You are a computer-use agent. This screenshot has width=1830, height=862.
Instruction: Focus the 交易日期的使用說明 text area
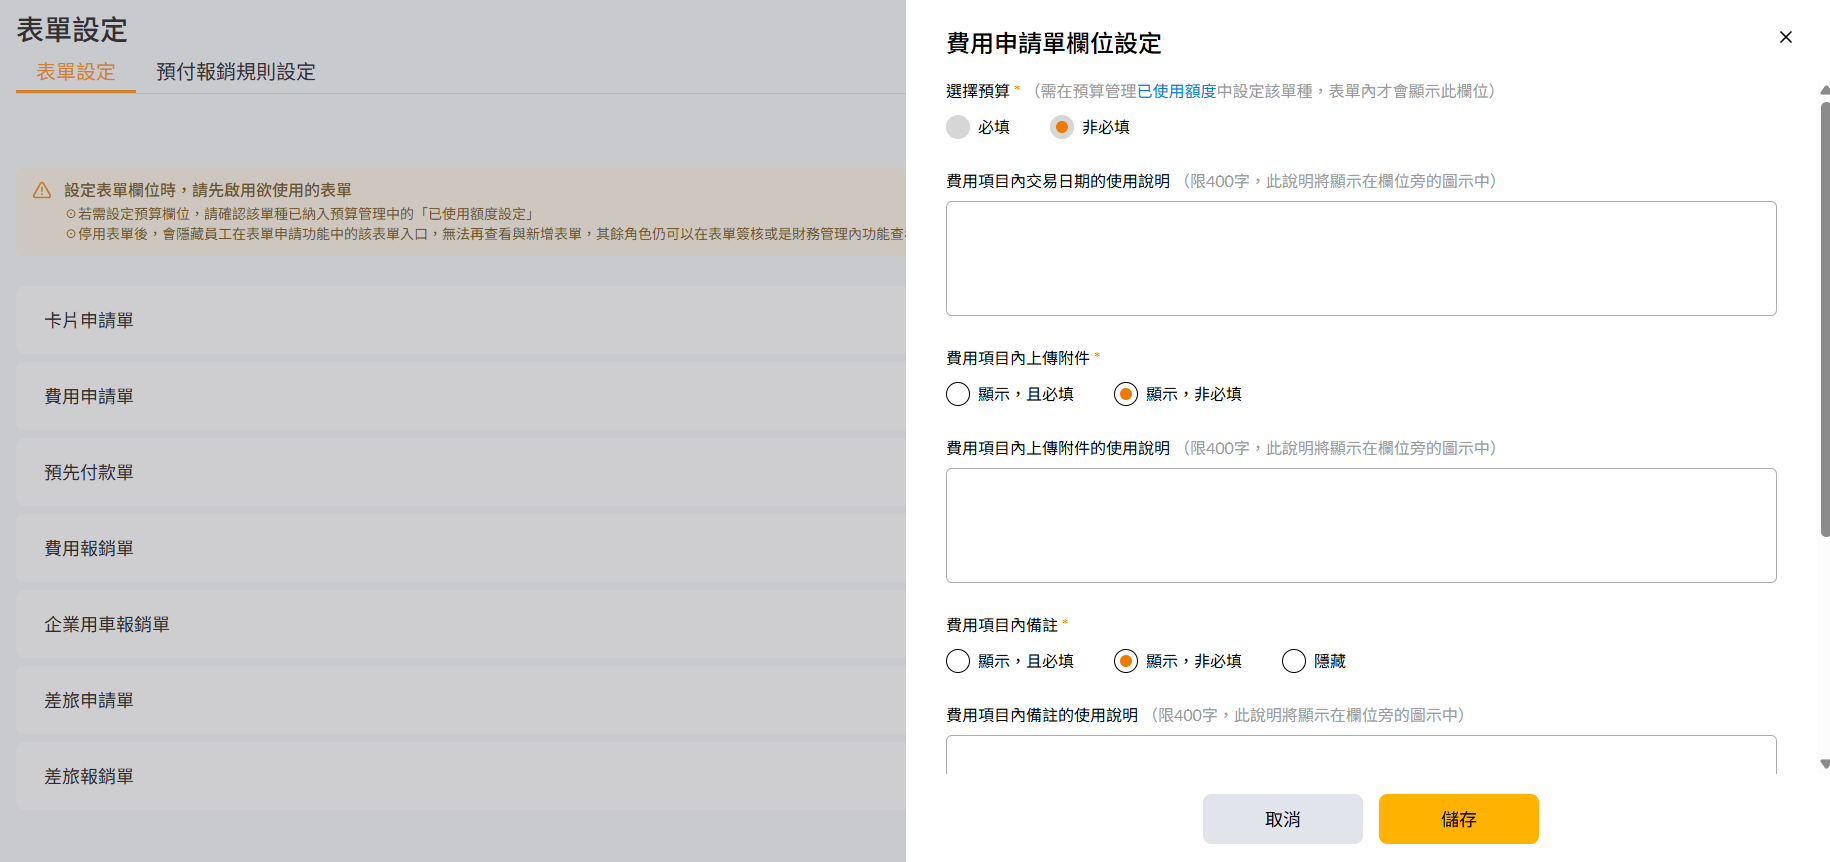pos(1361,259)
